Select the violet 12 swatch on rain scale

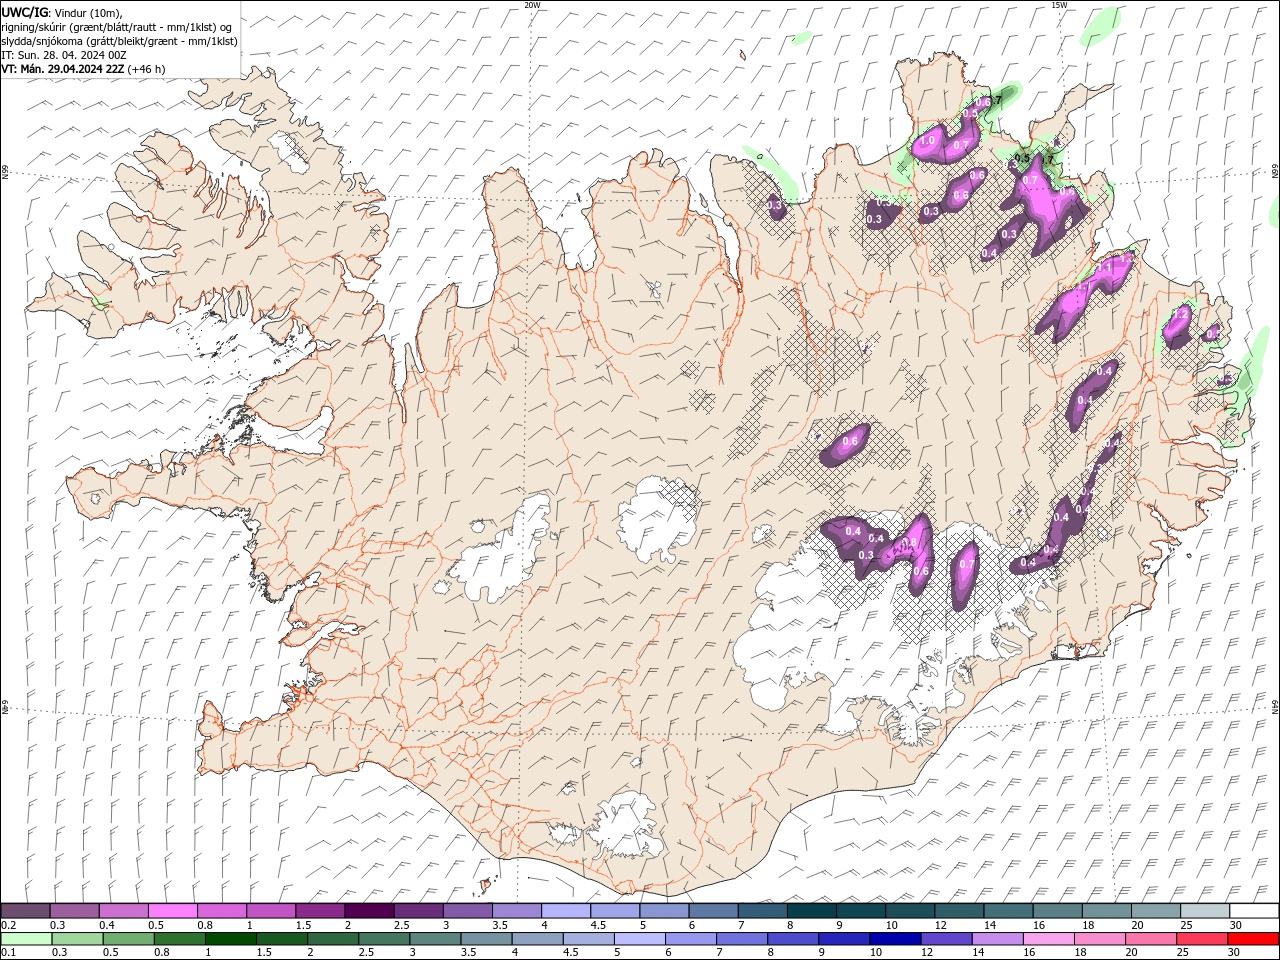point(947,938)
